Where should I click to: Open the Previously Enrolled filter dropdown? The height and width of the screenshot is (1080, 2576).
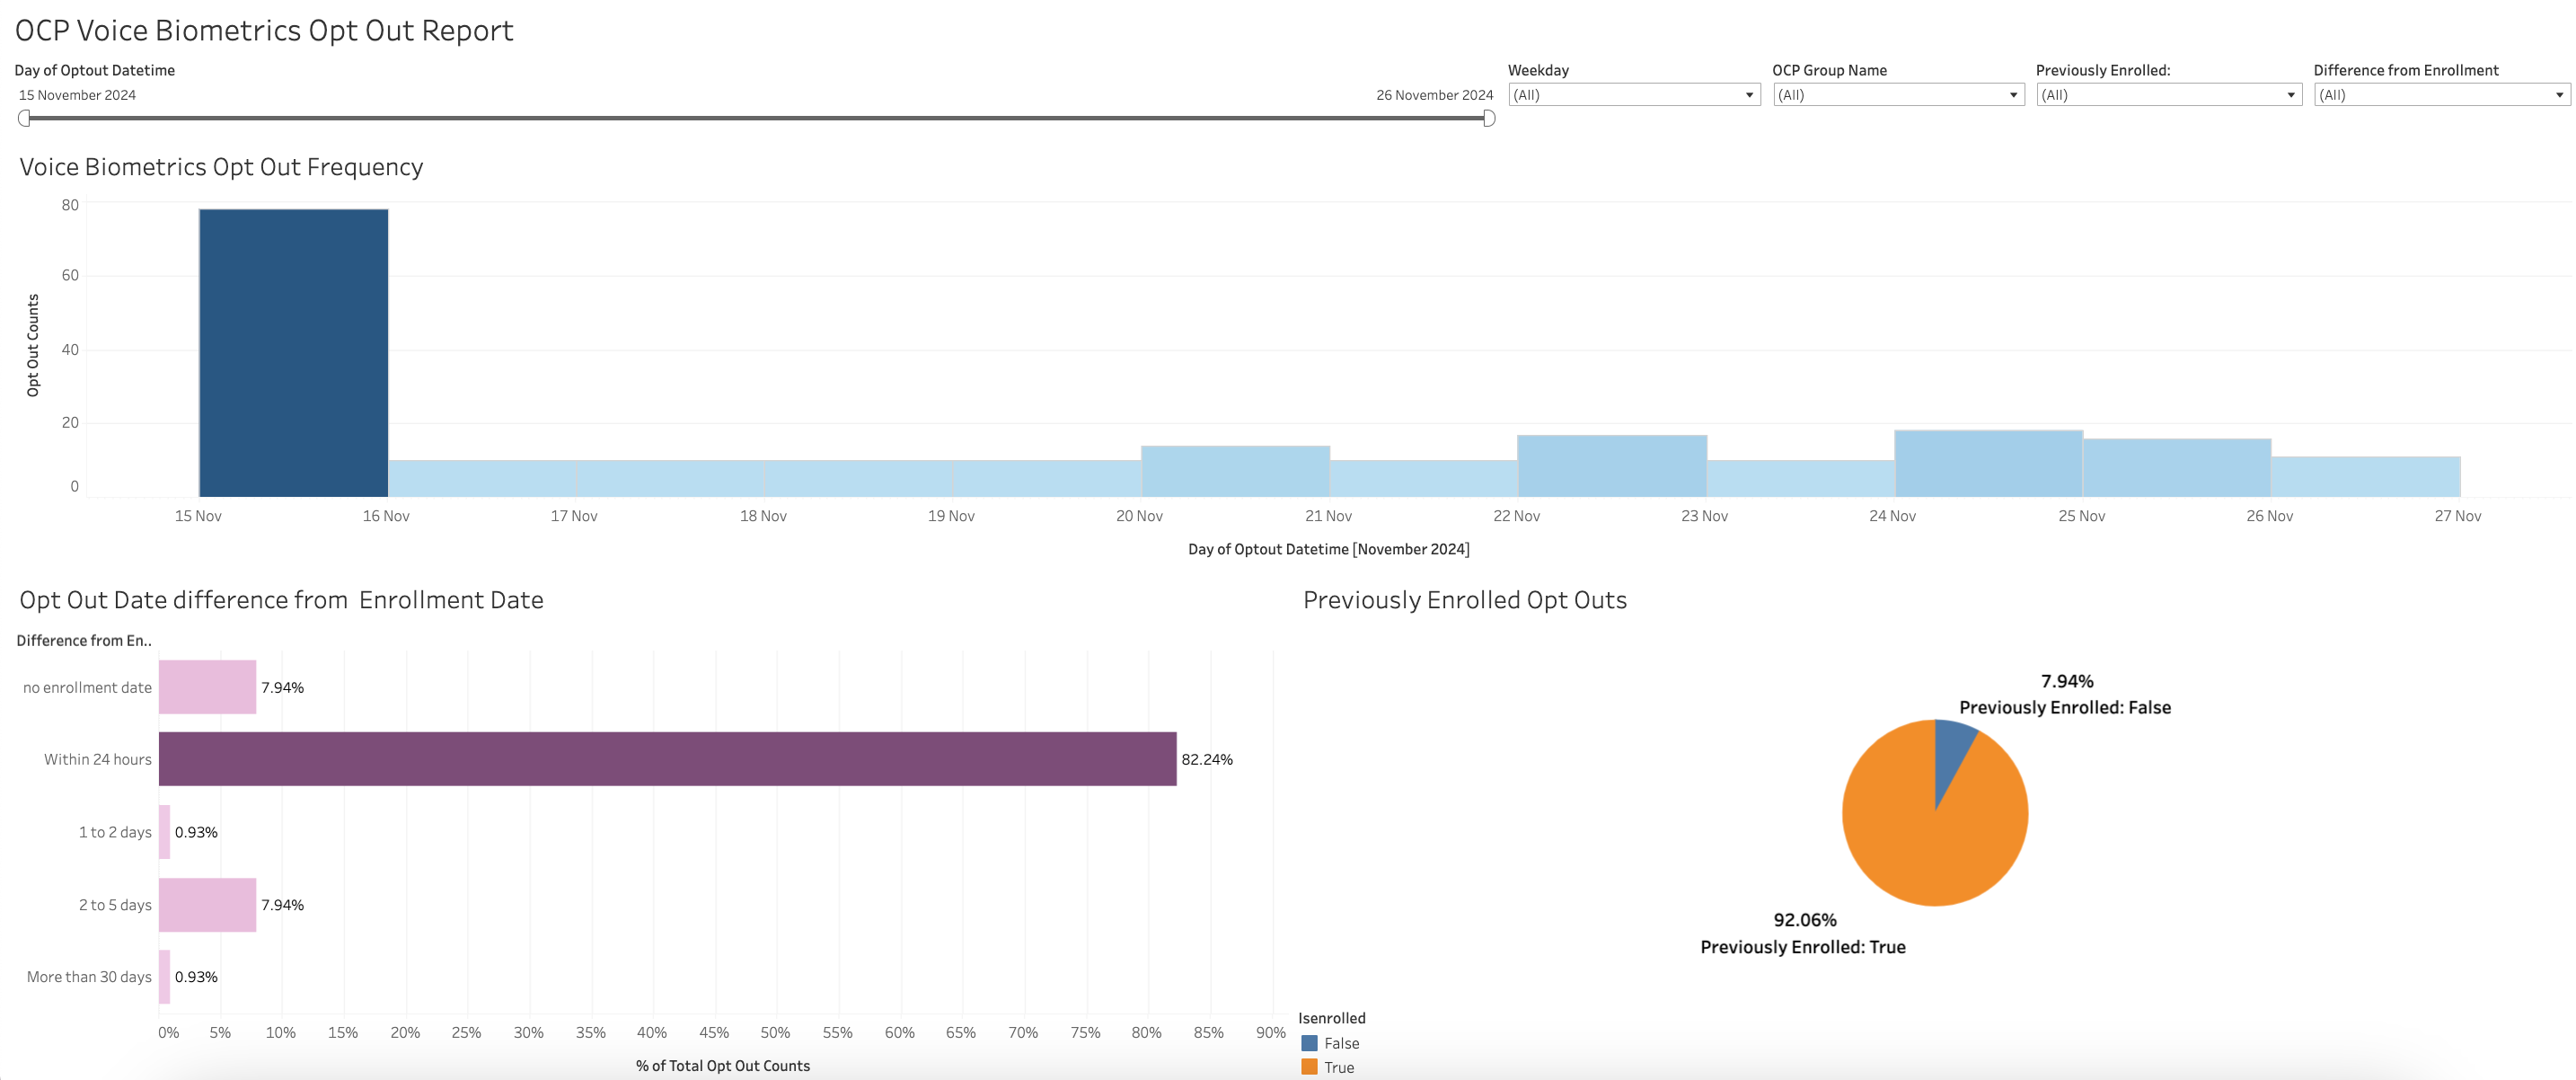[2168, 95]
